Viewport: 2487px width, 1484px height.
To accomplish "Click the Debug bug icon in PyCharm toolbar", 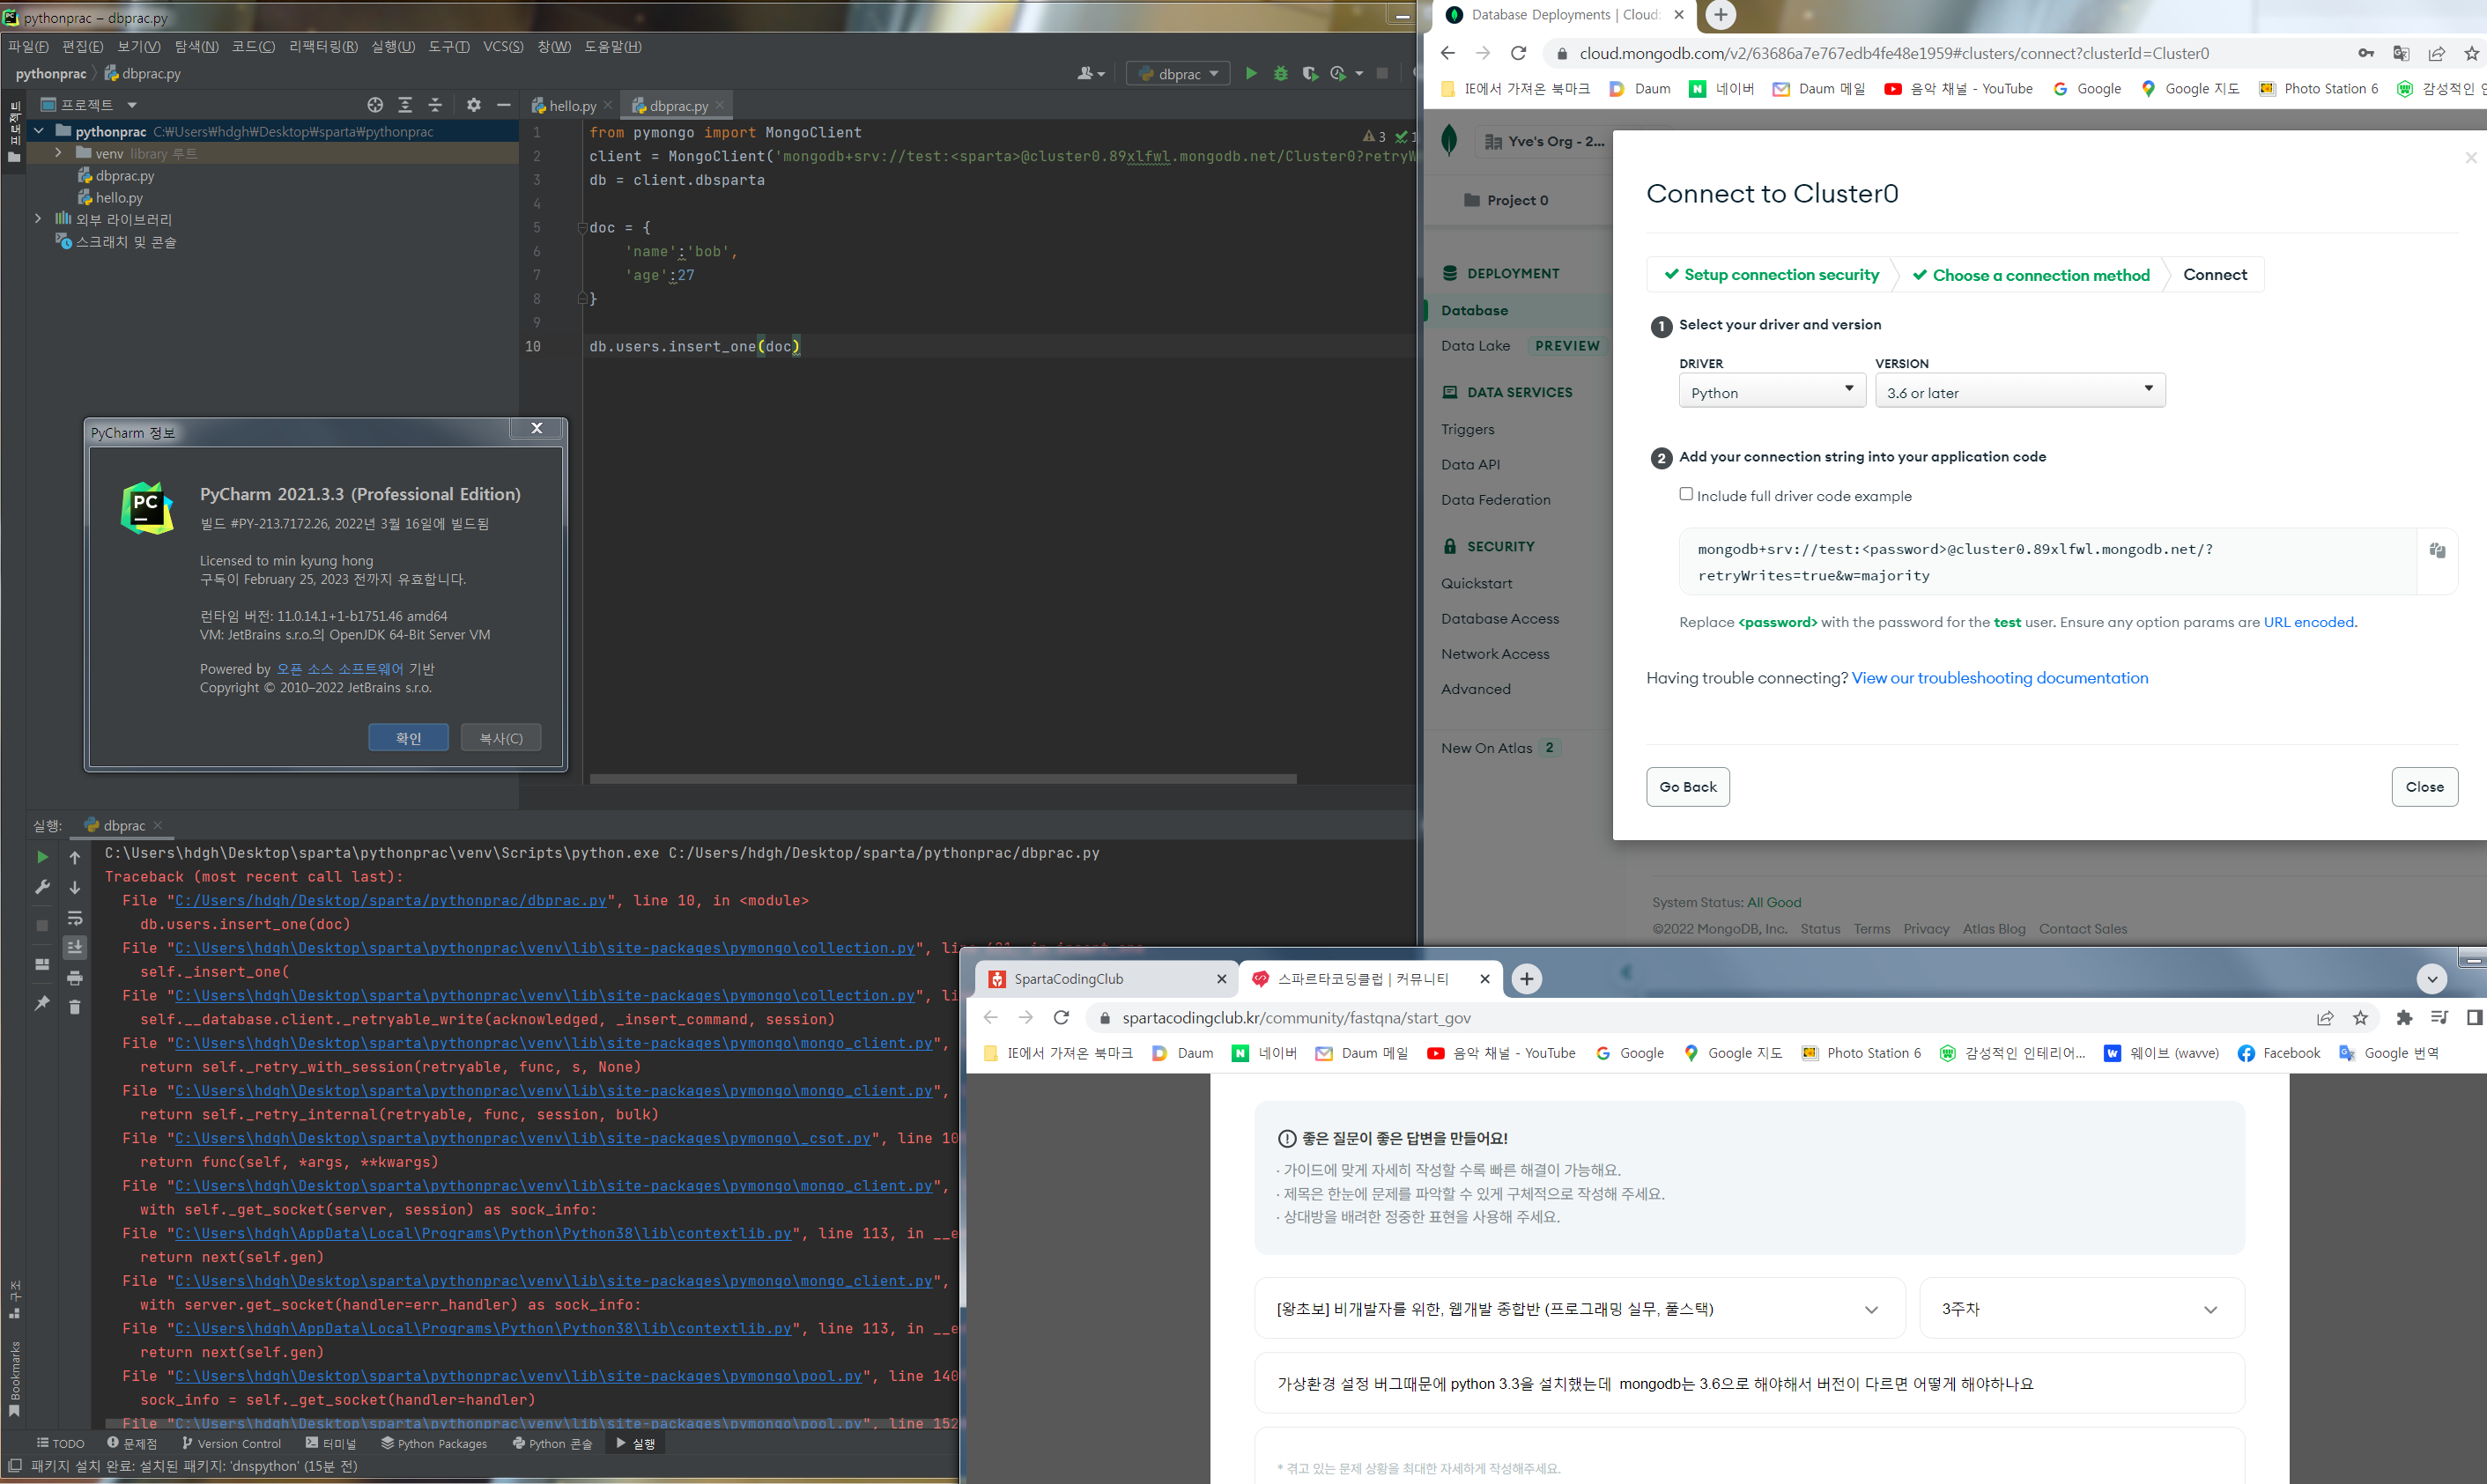I will [1280, 73].
